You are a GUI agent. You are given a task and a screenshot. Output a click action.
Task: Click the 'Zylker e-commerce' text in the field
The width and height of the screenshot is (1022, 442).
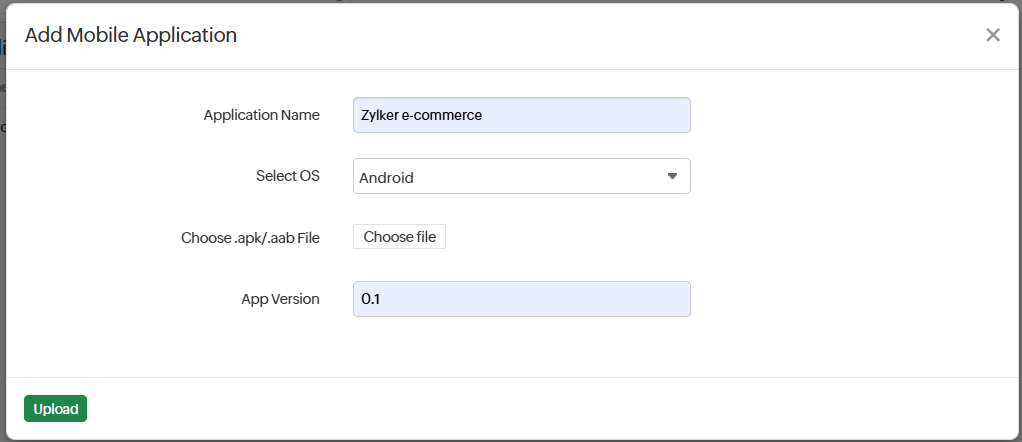point(421,115)
